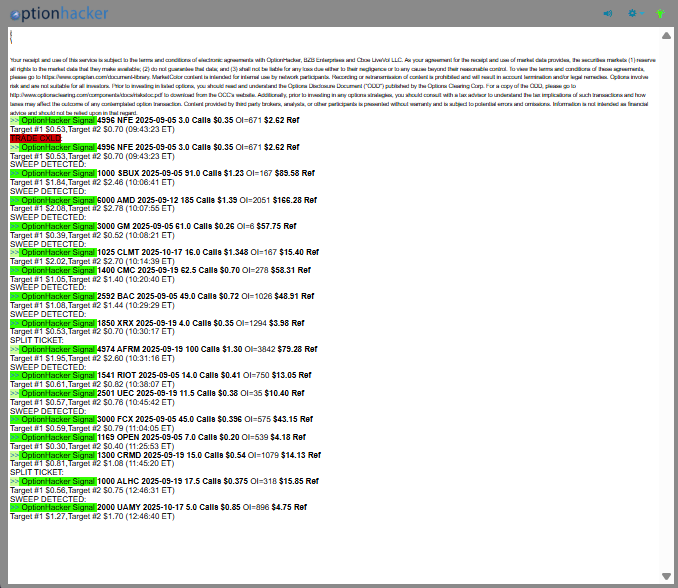Click the OptionHacker Signal tag for $BUX
678x588 pixels.
58,173
